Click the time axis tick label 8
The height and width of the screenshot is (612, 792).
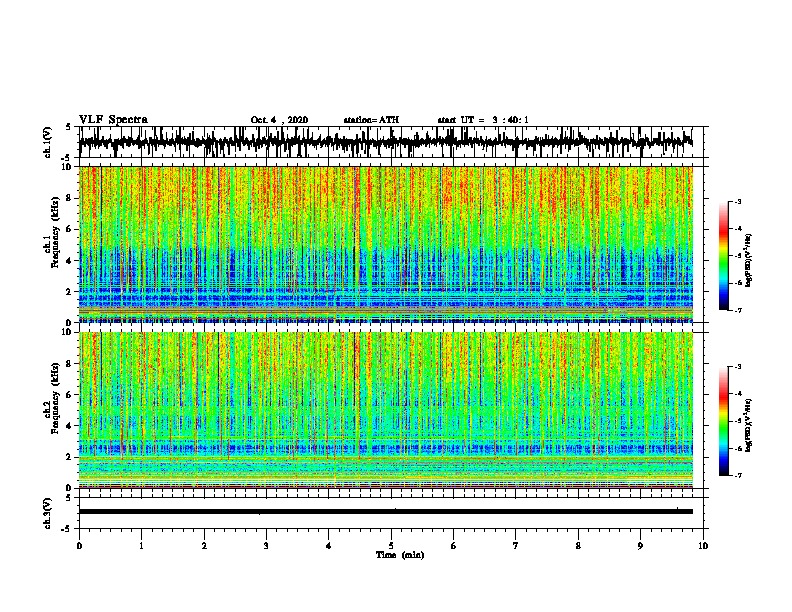click(x=578, y=546)
